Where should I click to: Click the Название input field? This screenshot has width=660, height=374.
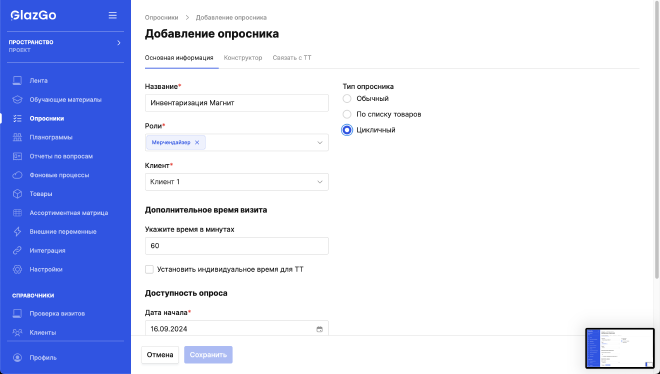[x=237, y=103]
